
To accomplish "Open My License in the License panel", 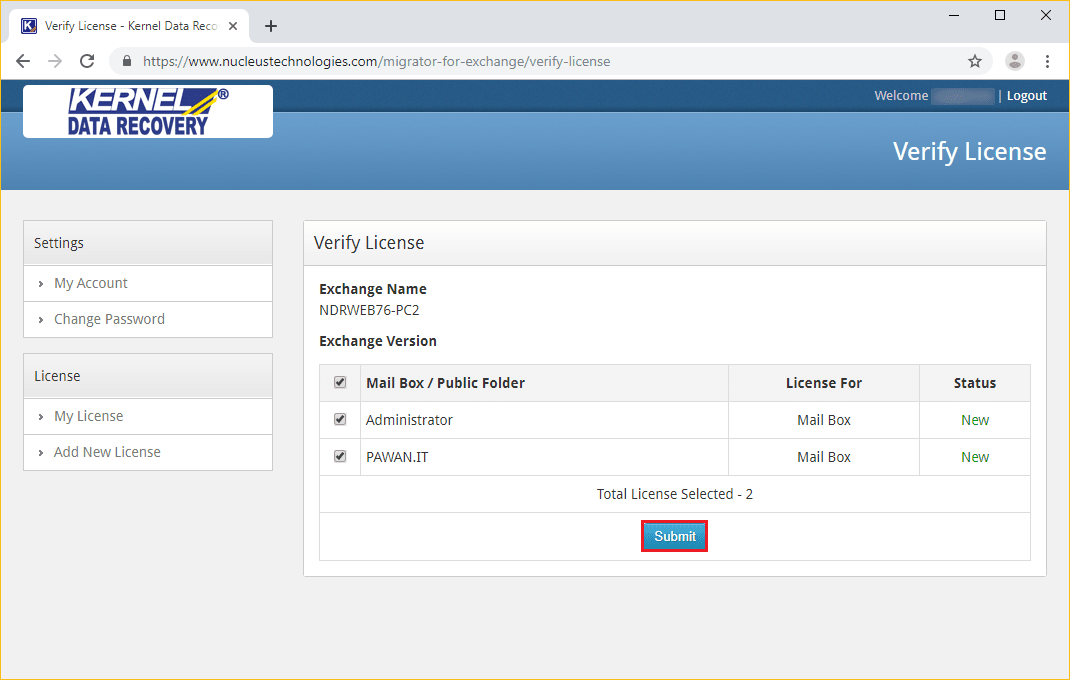I will point(89,416).
